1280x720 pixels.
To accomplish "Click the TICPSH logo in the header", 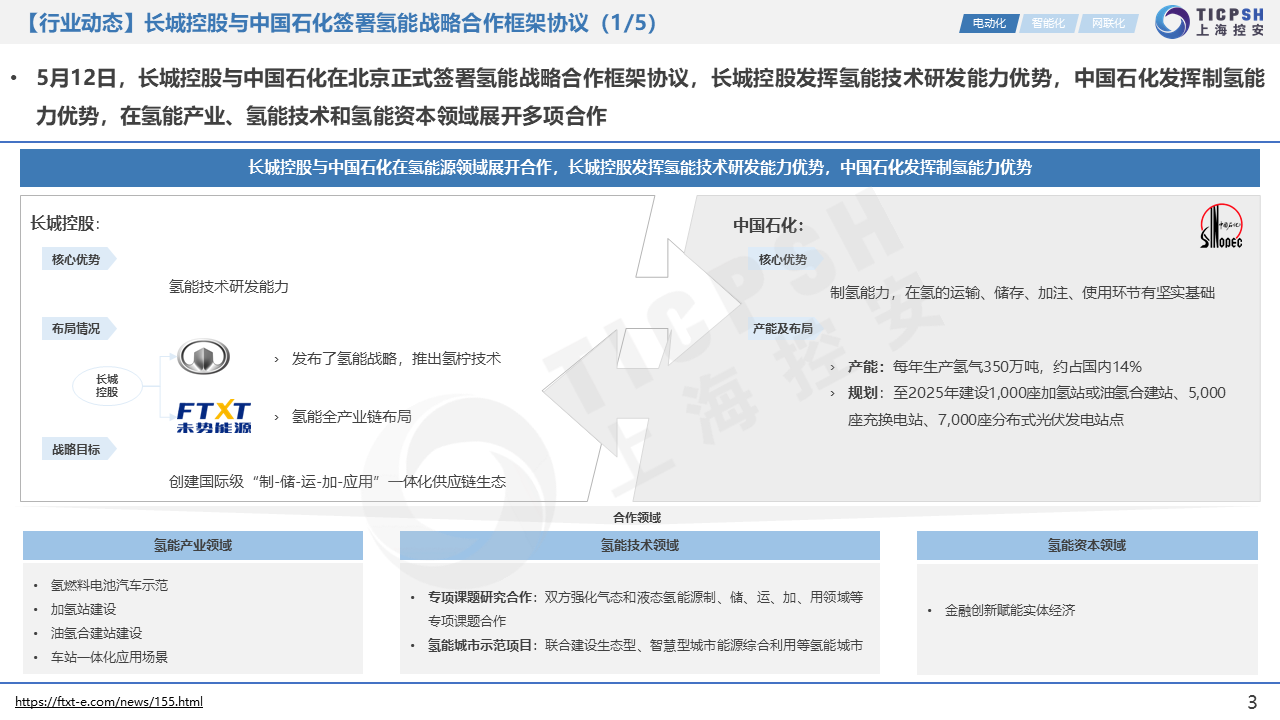I will pyautogui.click(x=1210, y=22).
